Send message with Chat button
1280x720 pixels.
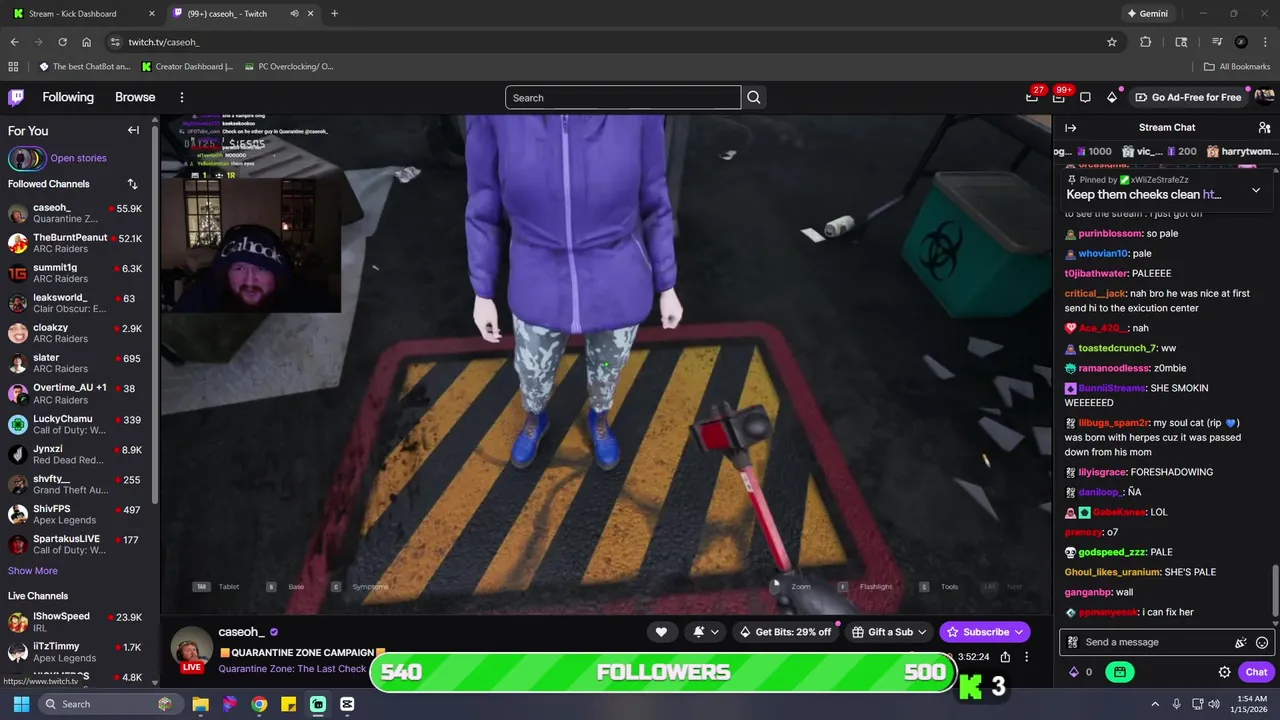pos(1256,672)
